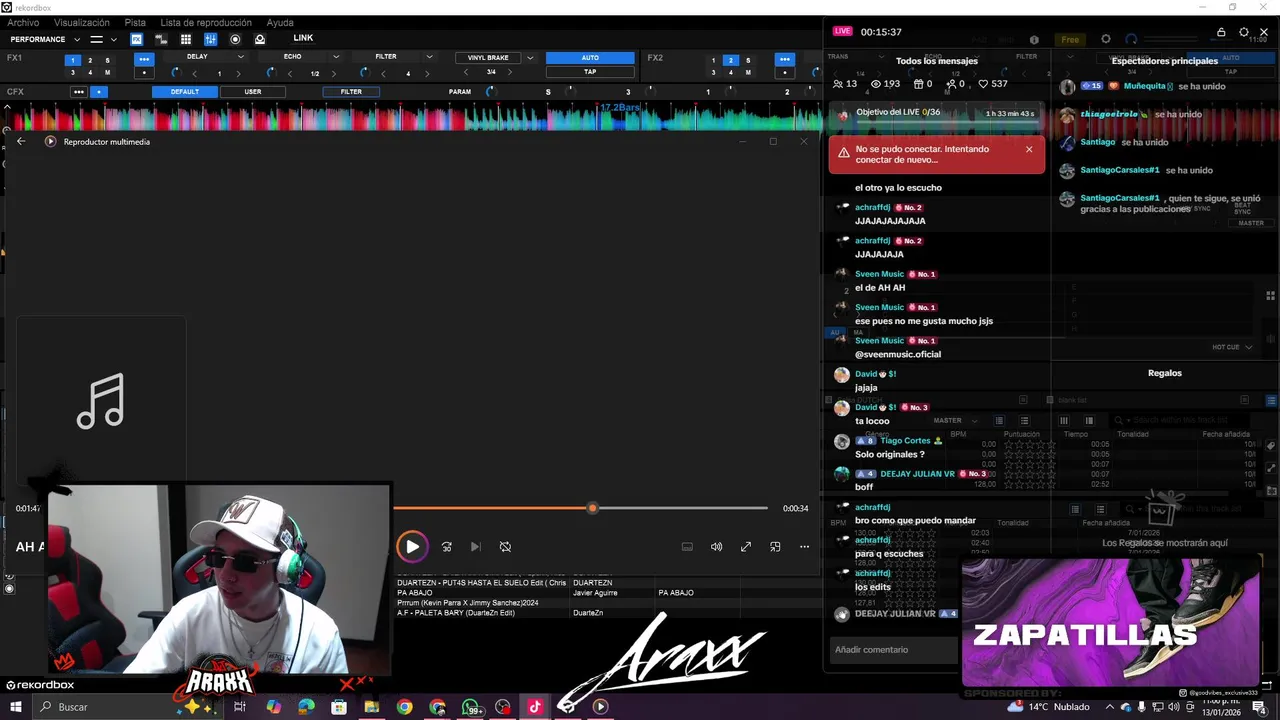Toggle FX1 sampler S assign button

(x=108, y=60)
